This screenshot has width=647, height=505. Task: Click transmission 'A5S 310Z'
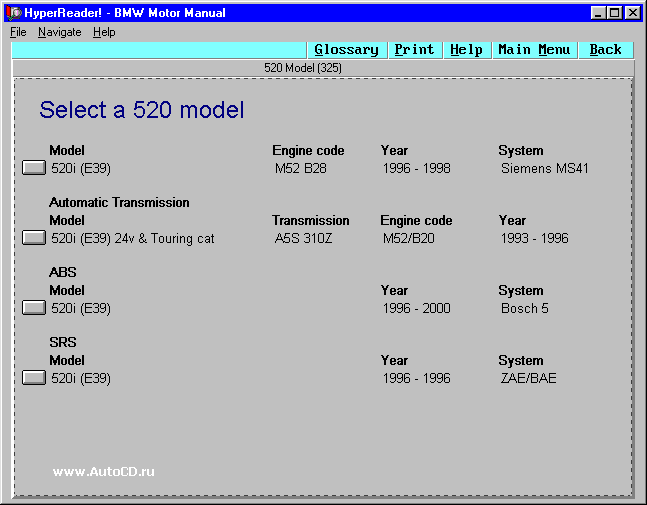coord(303,238)
